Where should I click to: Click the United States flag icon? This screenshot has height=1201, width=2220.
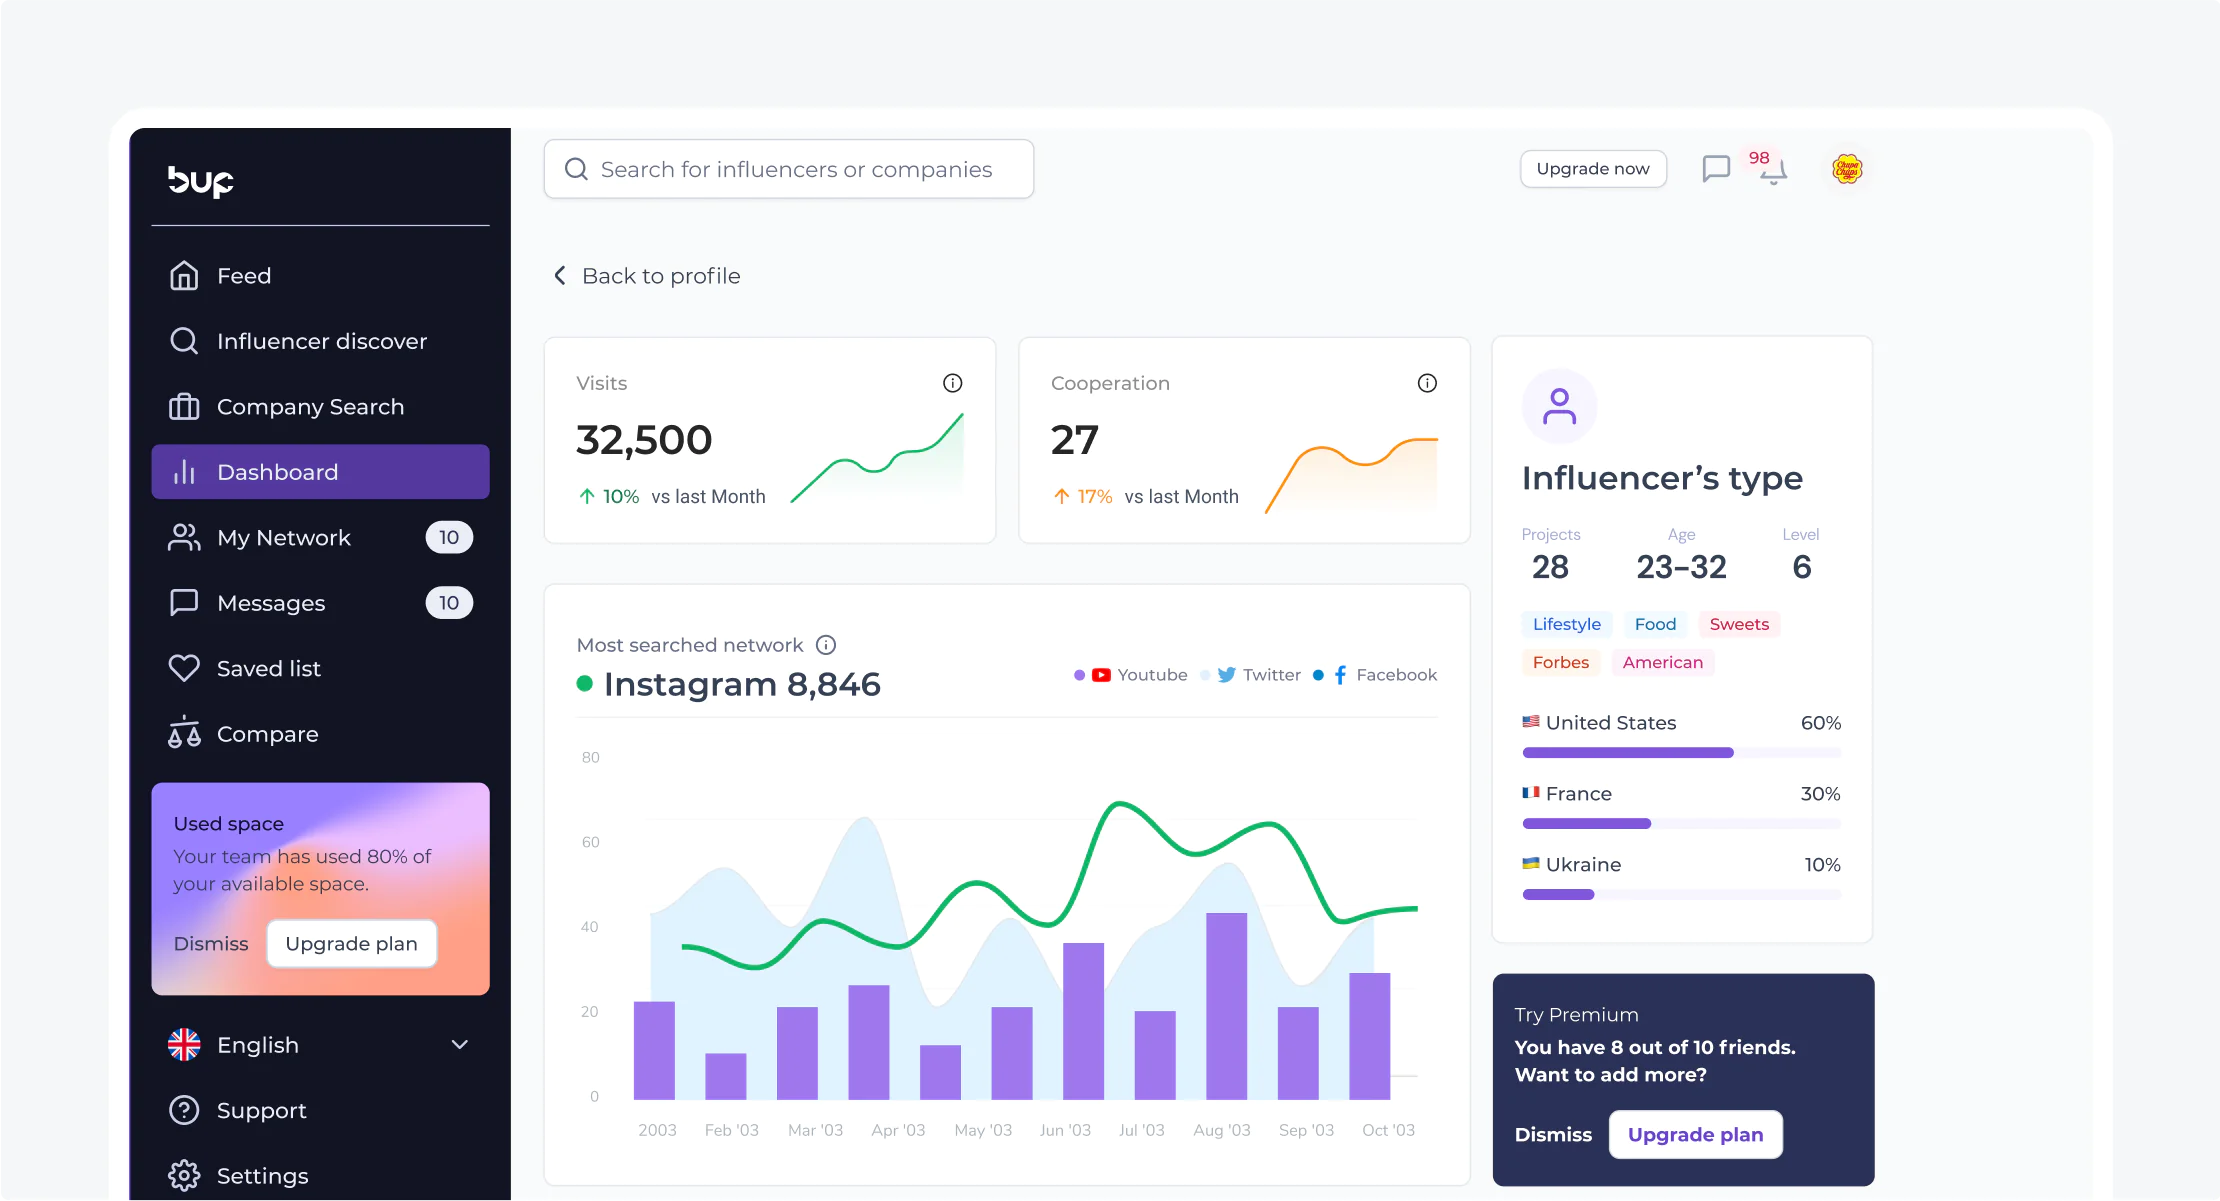1531,721
